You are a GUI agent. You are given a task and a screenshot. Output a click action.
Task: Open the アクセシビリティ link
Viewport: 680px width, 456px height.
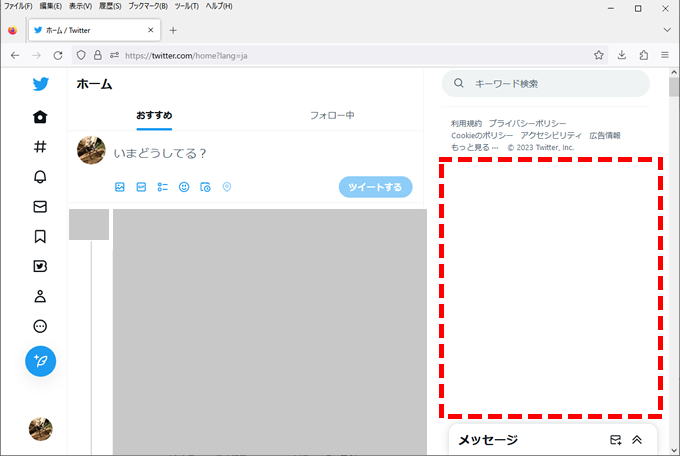tap(551, 135)
